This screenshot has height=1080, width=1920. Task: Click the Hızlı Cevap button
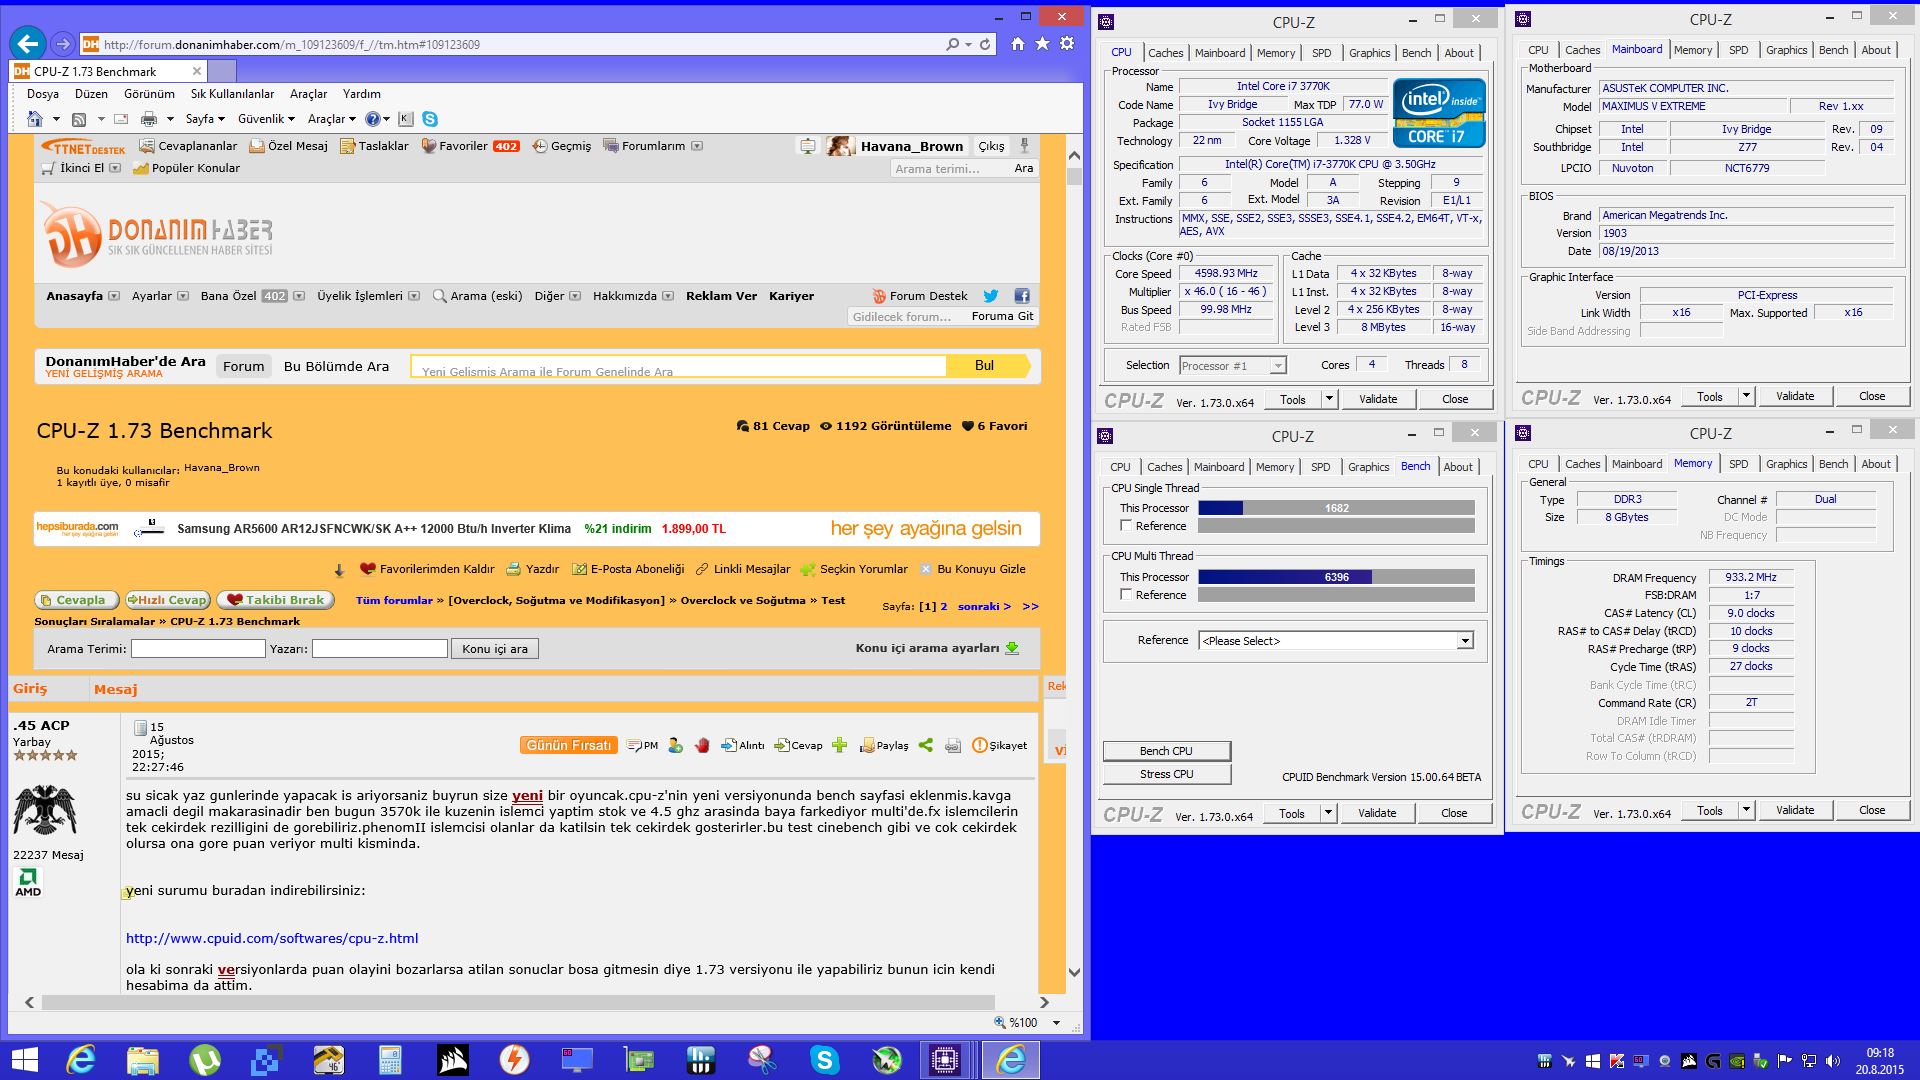click(167, 600)
